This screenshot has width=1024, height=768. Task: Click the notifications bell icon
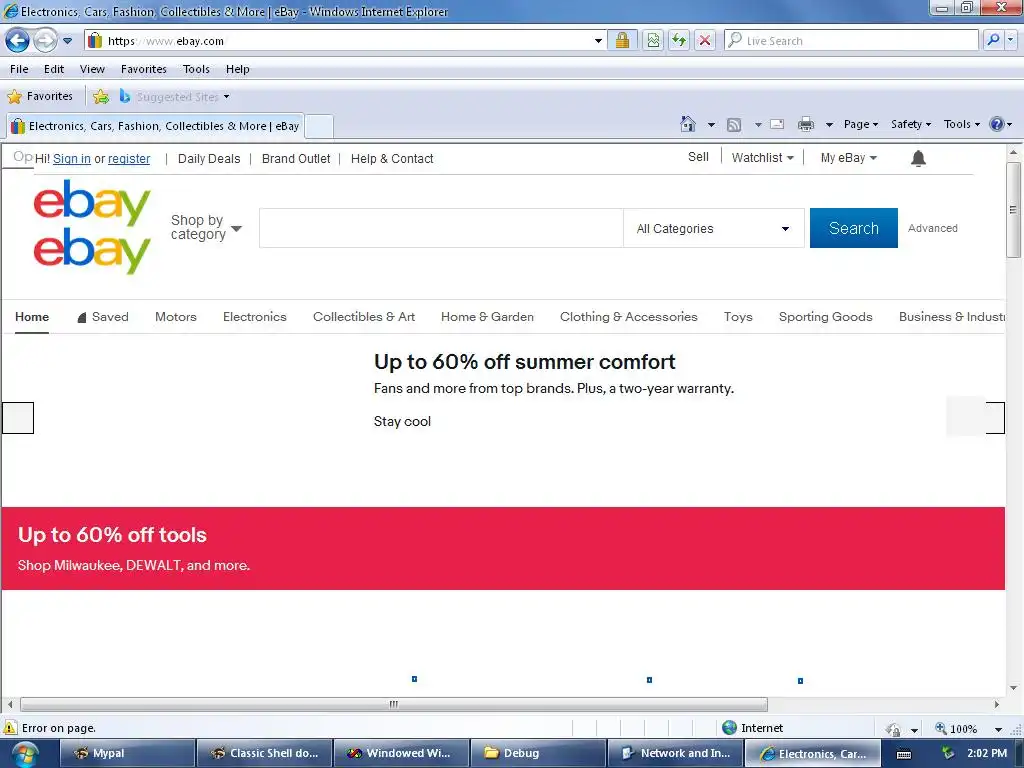[x=918, y=158]
